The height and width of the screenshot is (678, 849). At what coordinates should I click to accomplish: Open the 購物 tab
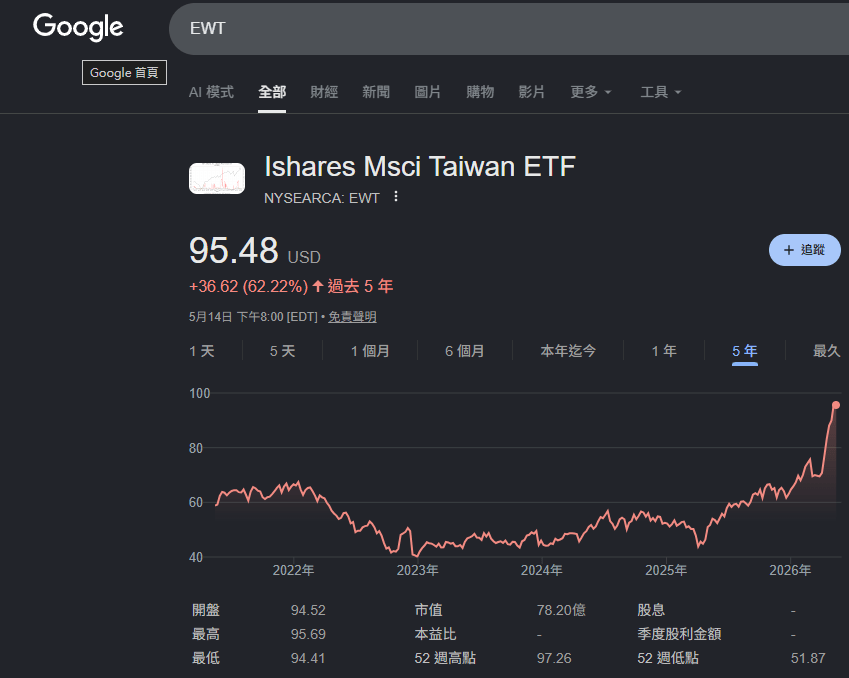tap(480, 92)
